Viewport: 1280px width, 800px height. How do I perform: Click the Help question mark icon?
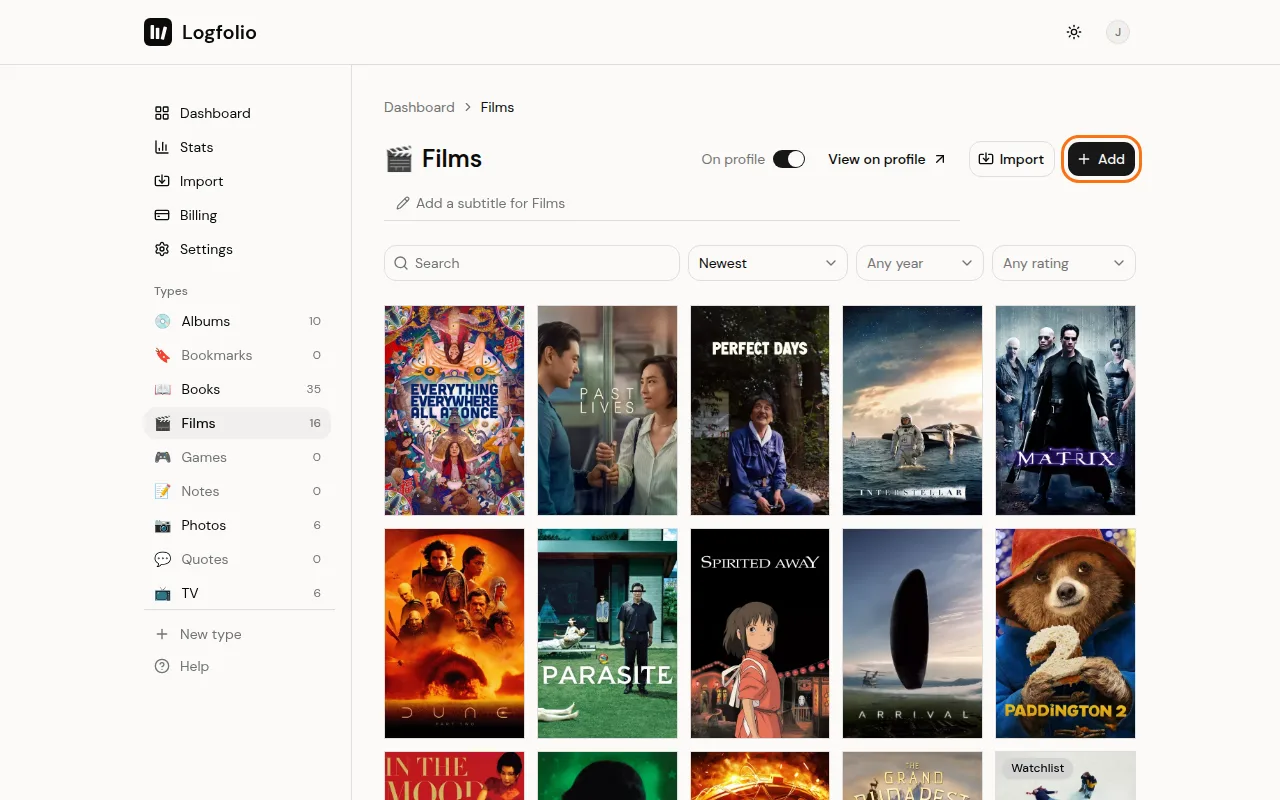[162, 666]
